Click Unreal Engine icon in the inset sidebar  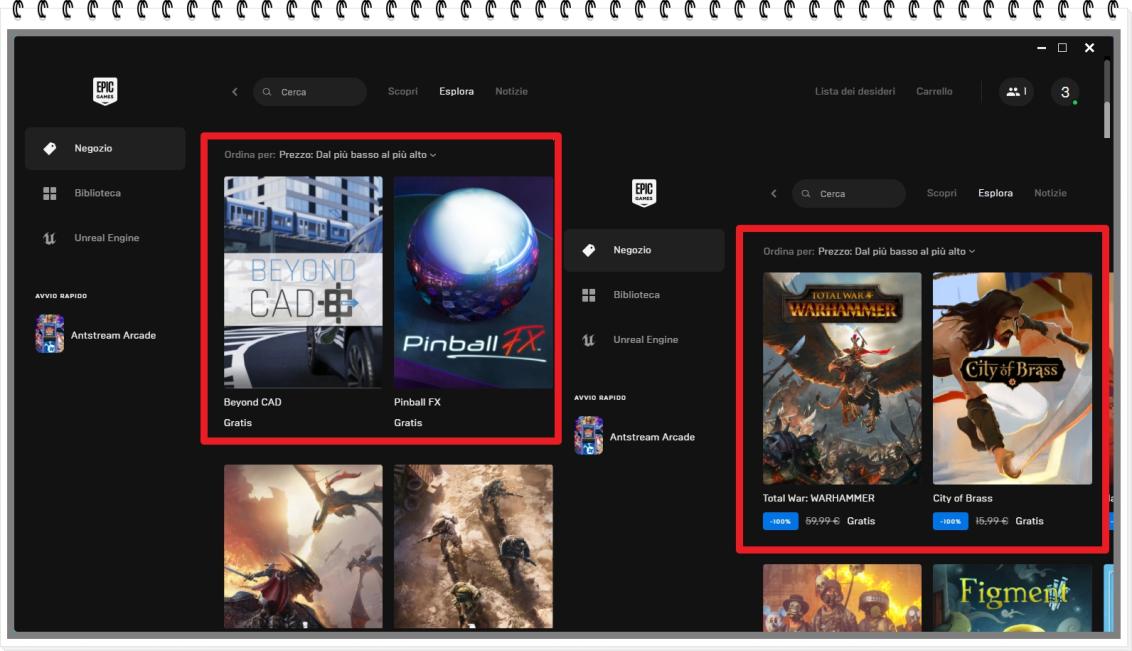pos(588,340)
